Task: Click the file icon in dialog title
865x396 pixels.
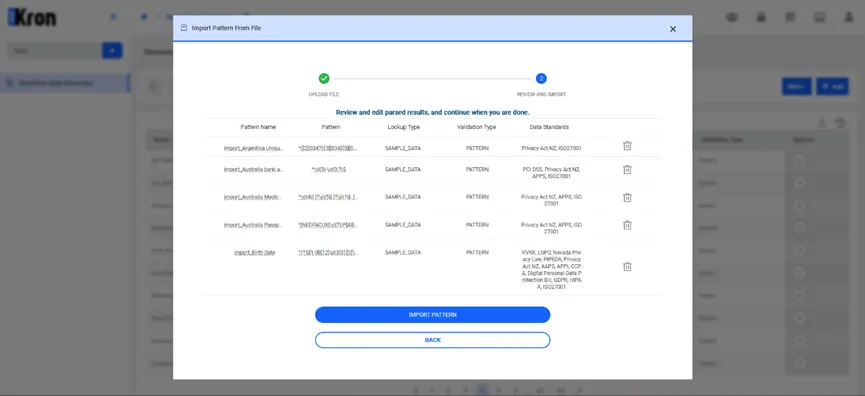Action: pyautogui.click(x=184, y=28)
